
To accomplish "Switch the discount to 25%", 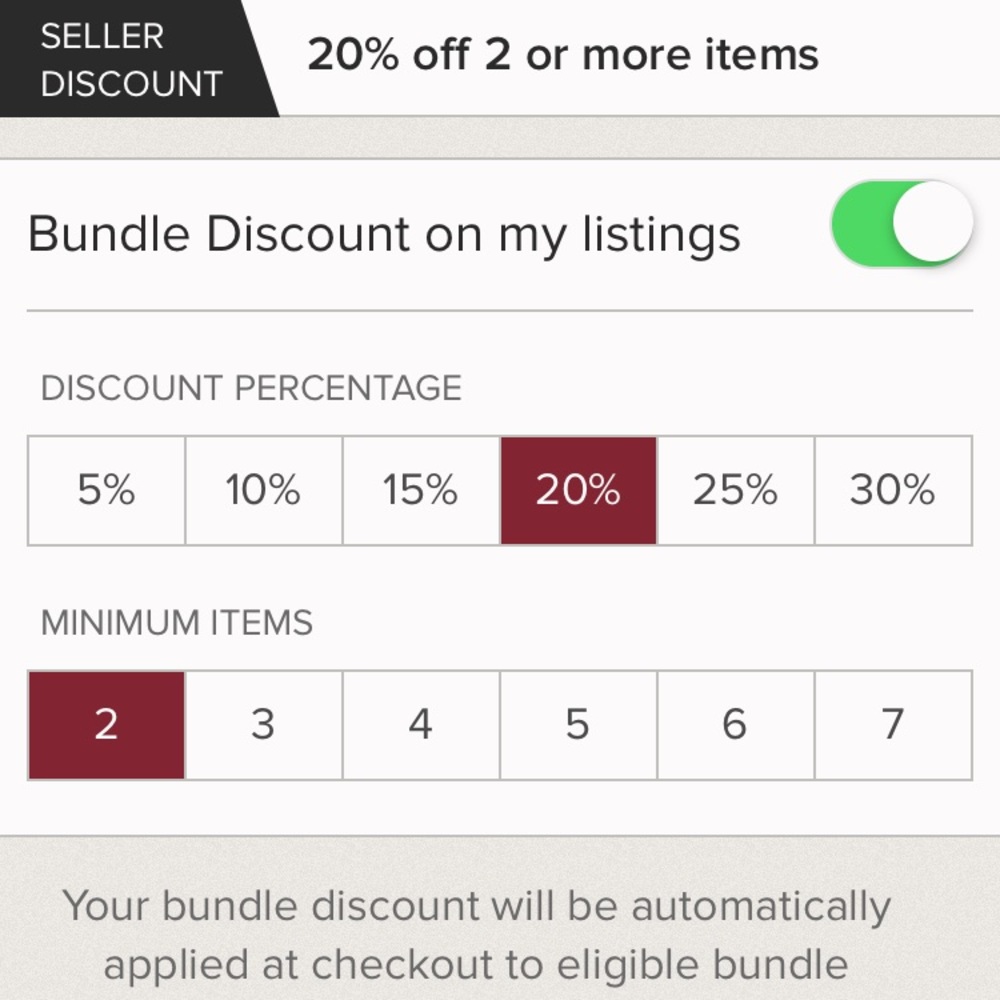I will pos(735,490).
